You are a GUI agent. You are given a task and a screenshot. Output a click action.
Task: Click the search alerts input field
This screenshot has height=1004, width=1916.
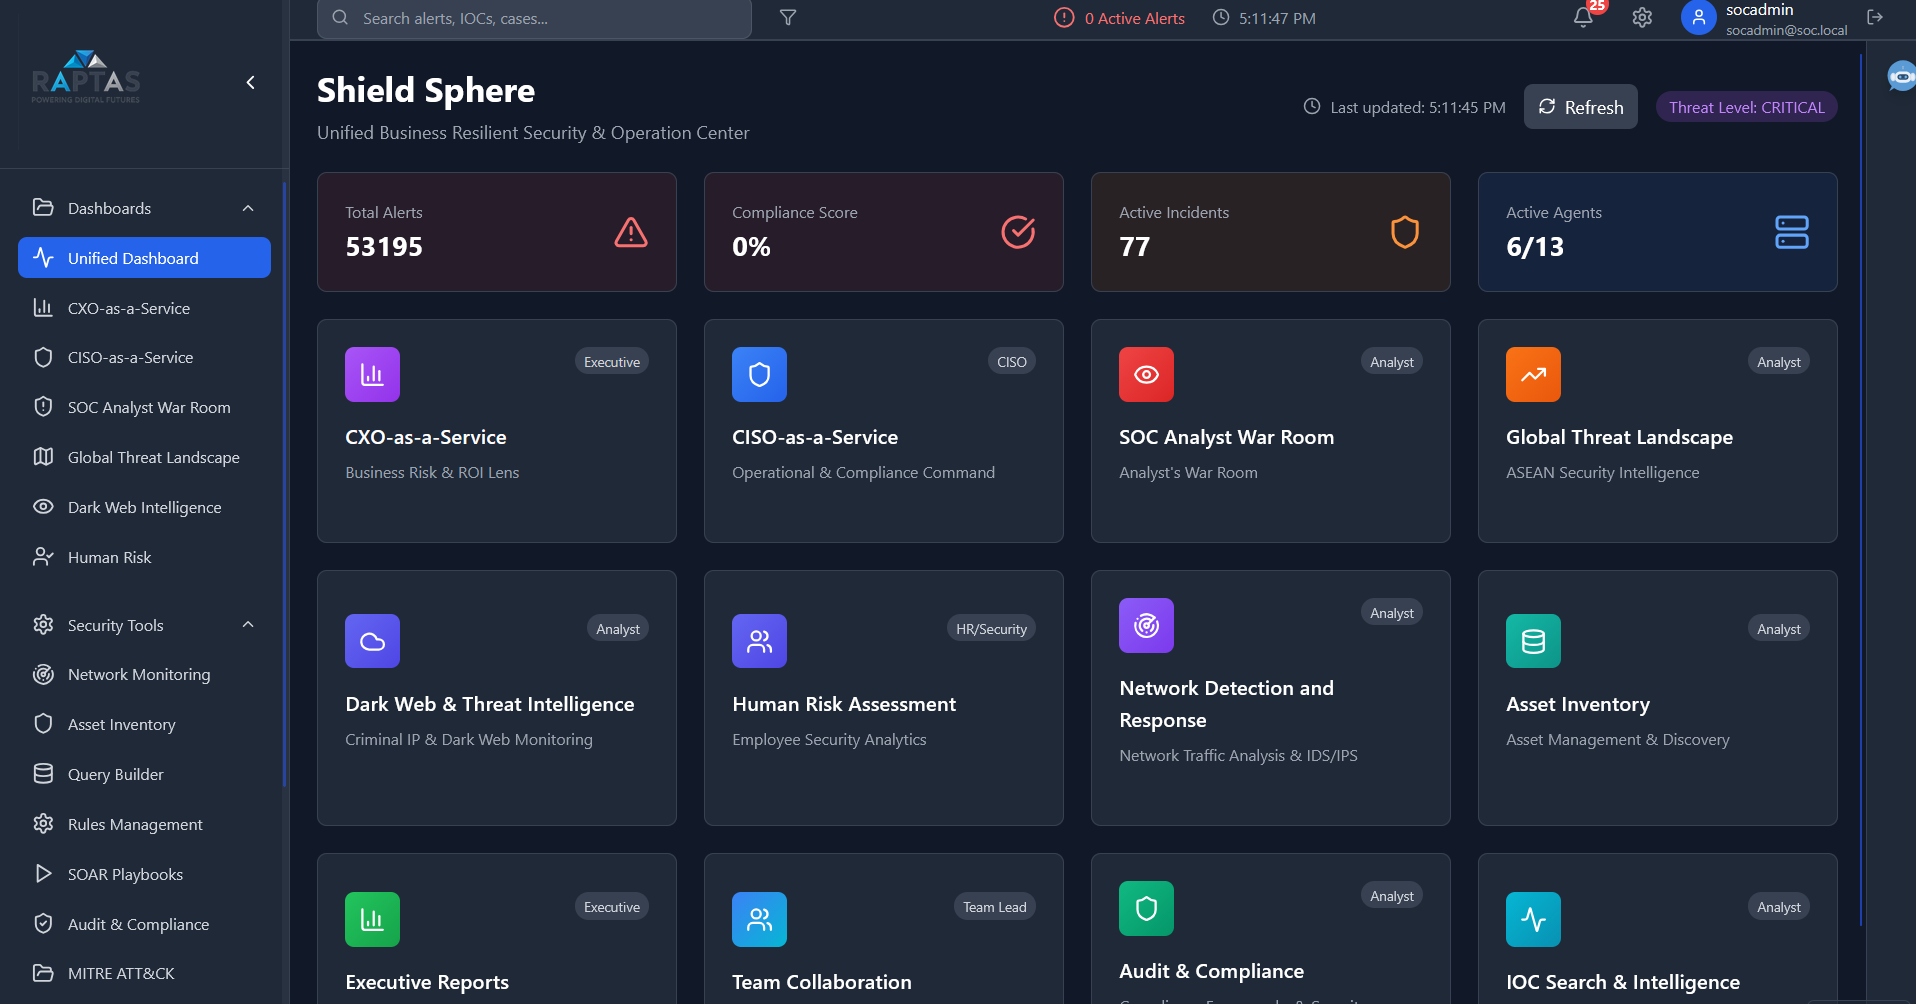click(534, 17)
